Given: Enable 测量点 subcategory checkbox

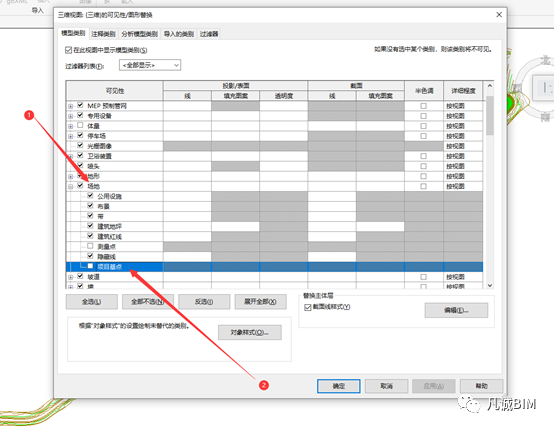Looking at the screenshot, I should coord(90,246).
